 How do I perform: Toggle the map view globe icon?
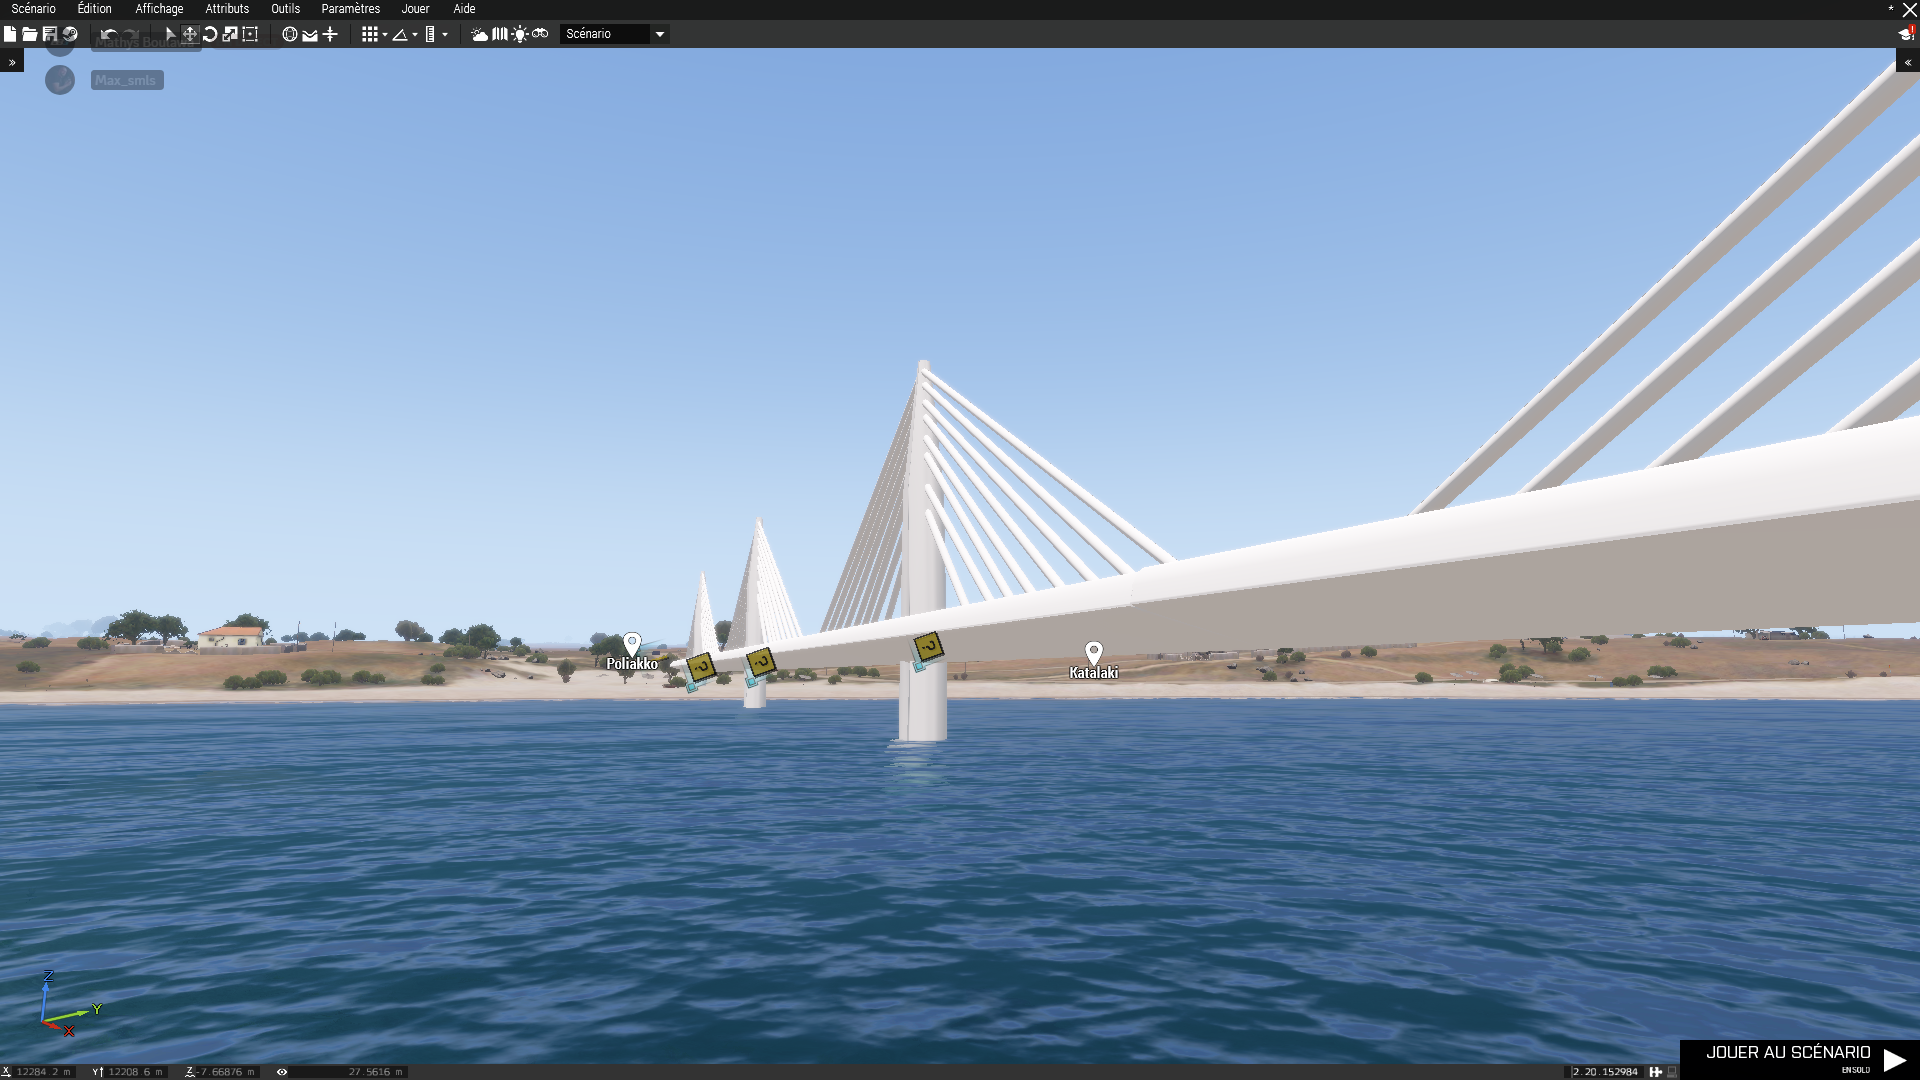pos(289,34)
